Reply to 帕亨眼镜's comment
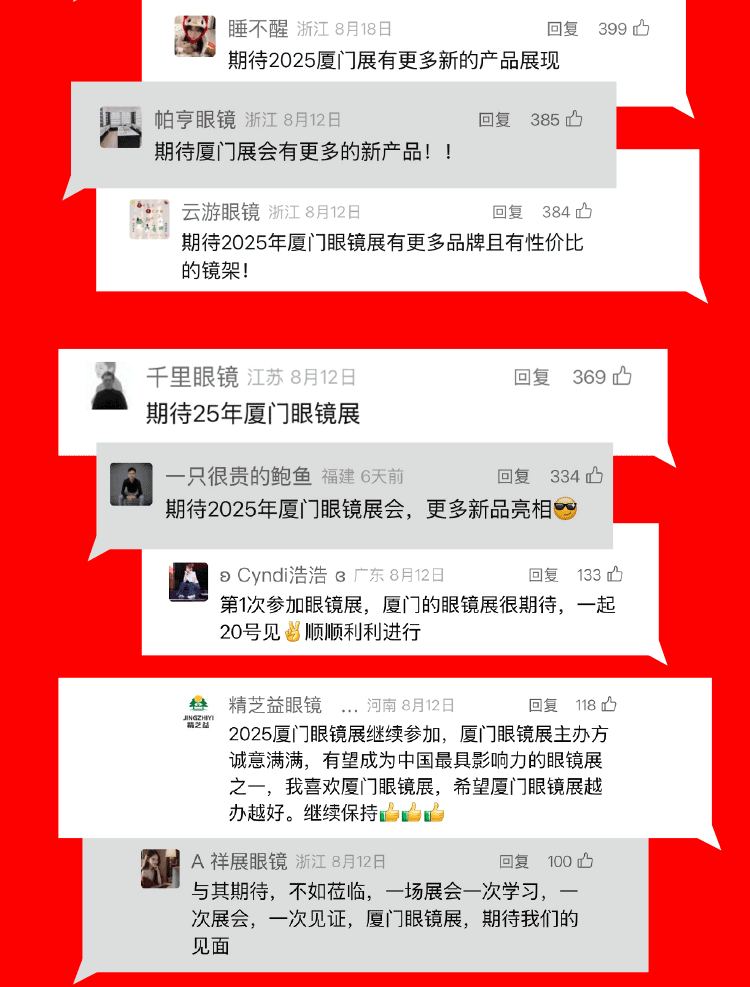Image resolution: width=750 pixels, height=987 pixels. 494,120
